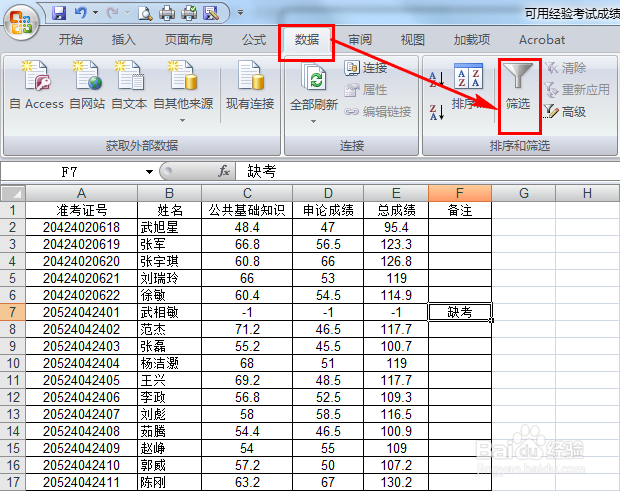Click header cell 备注

(x=460, y=210)
